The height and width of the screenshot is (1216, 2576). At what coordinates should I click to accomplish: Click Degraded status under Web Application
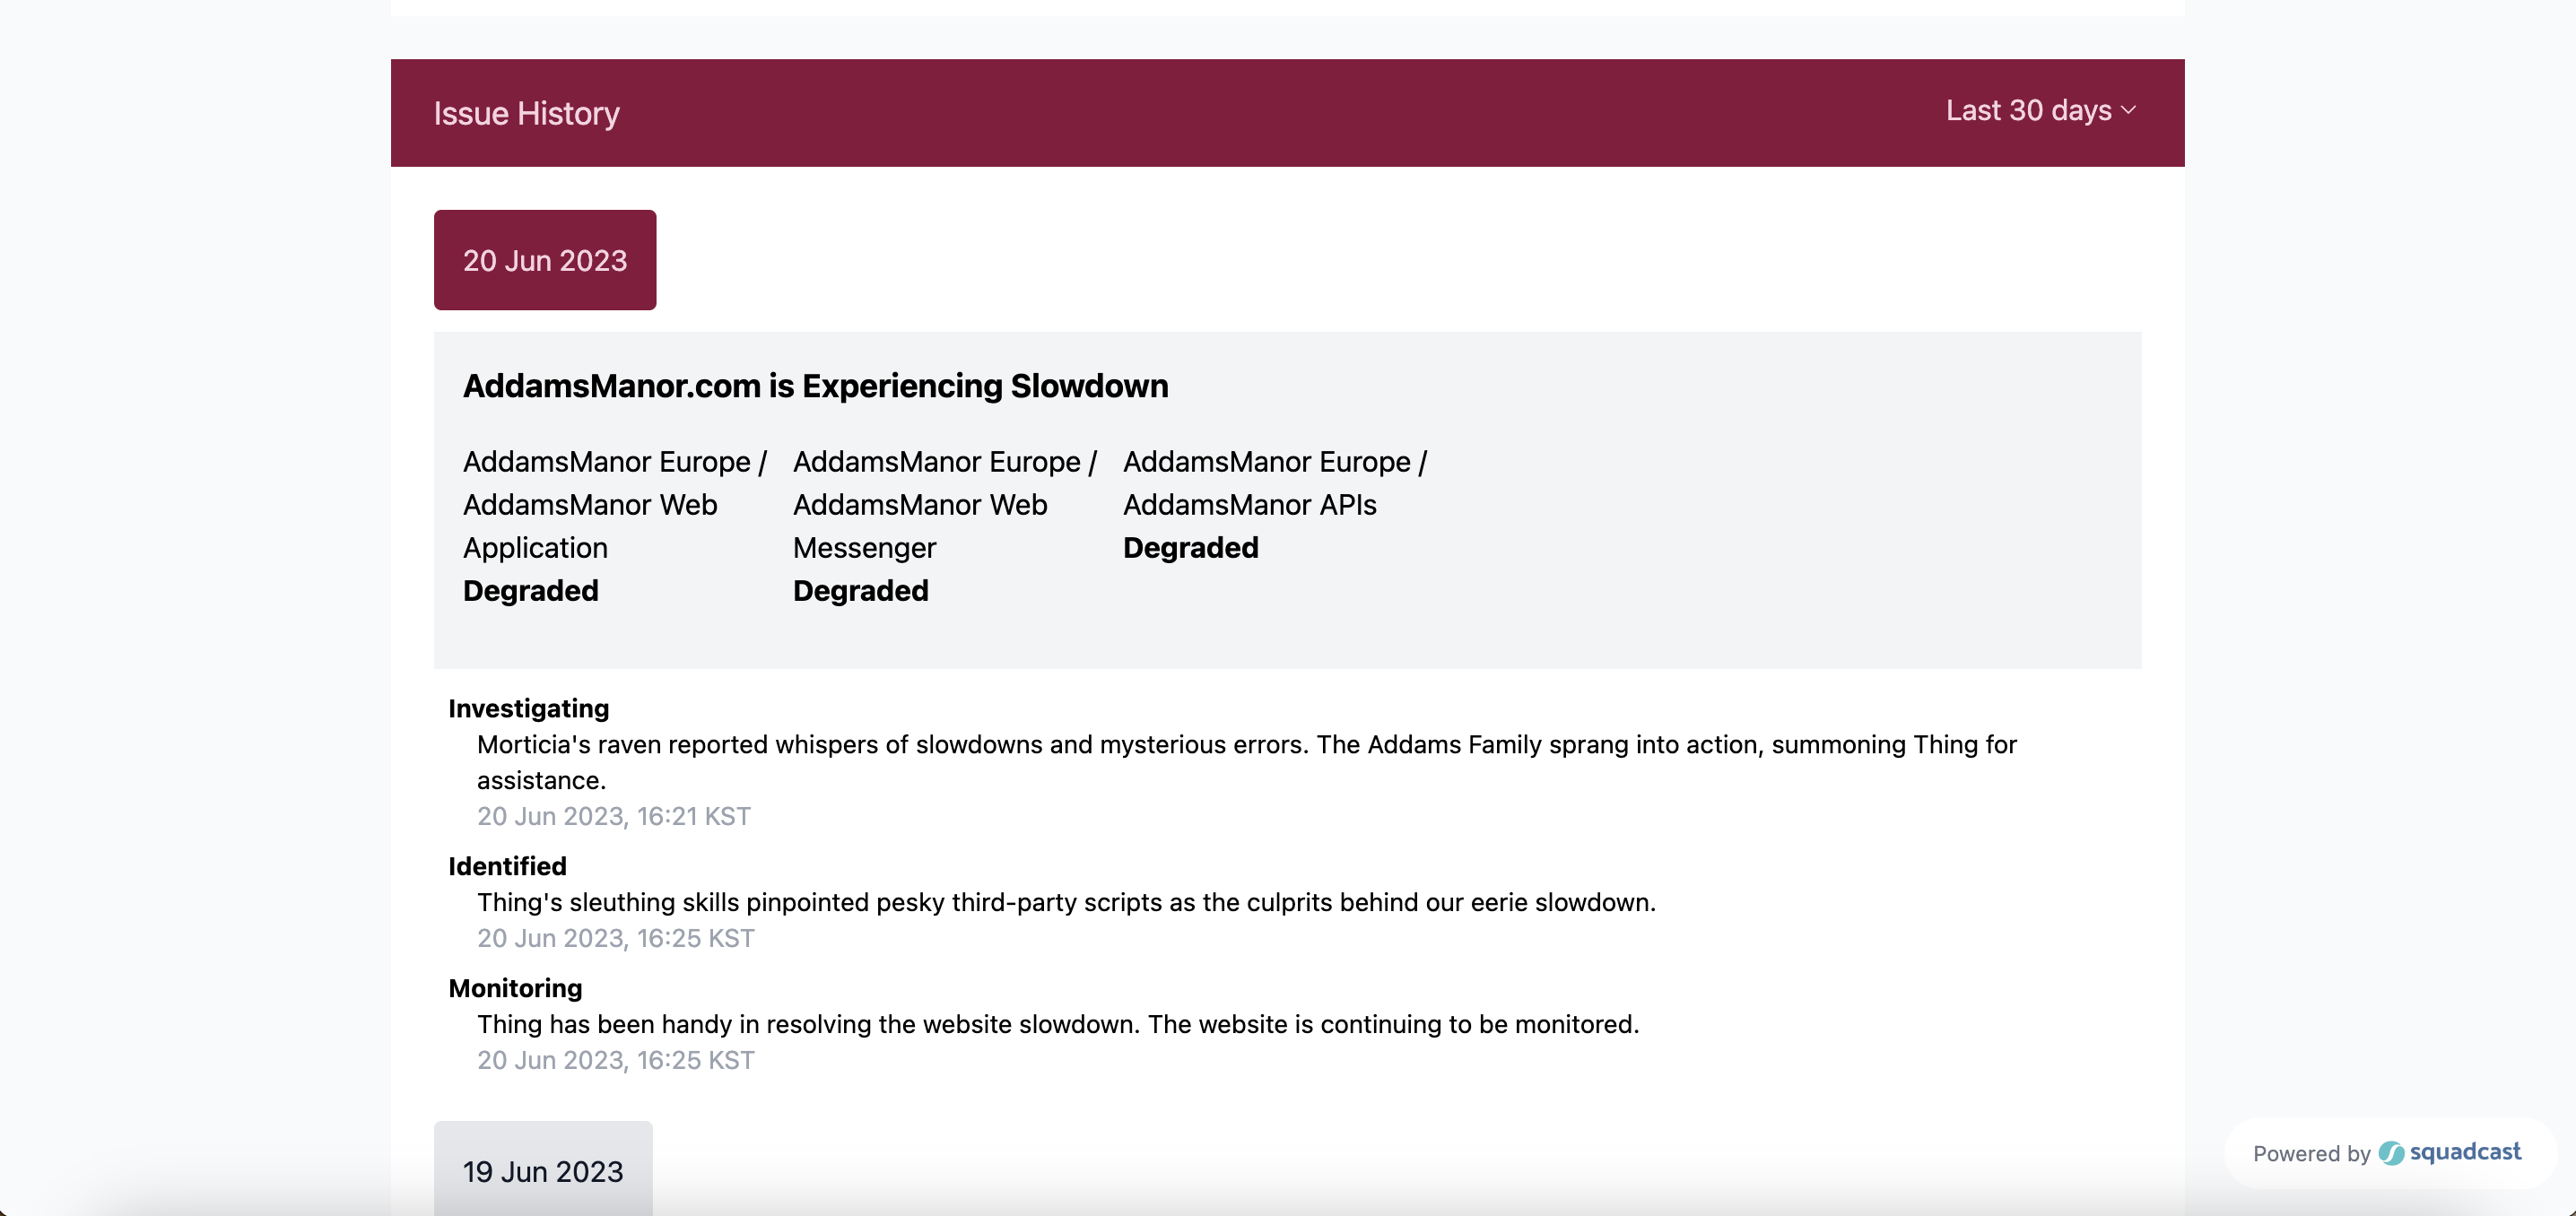(531, 591)
